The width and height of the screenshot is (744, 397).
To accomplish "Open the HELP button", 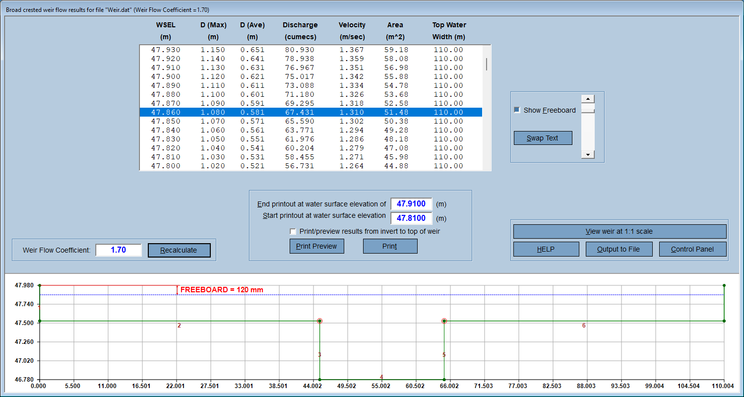I will pyautogui.click(x=546, y=249).
